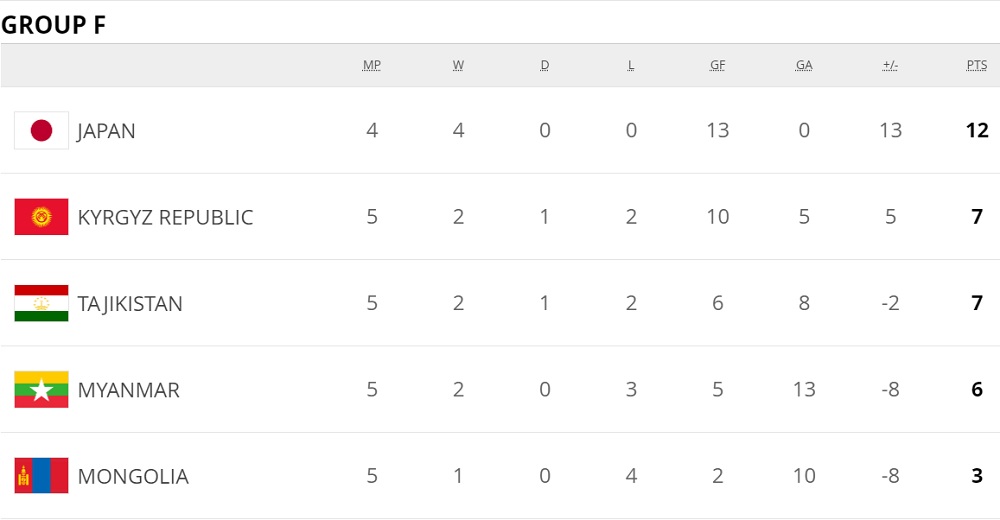Screen dimensions: 1000x520
Task: Click the Japan flag icon
Action: coord(41,130)
